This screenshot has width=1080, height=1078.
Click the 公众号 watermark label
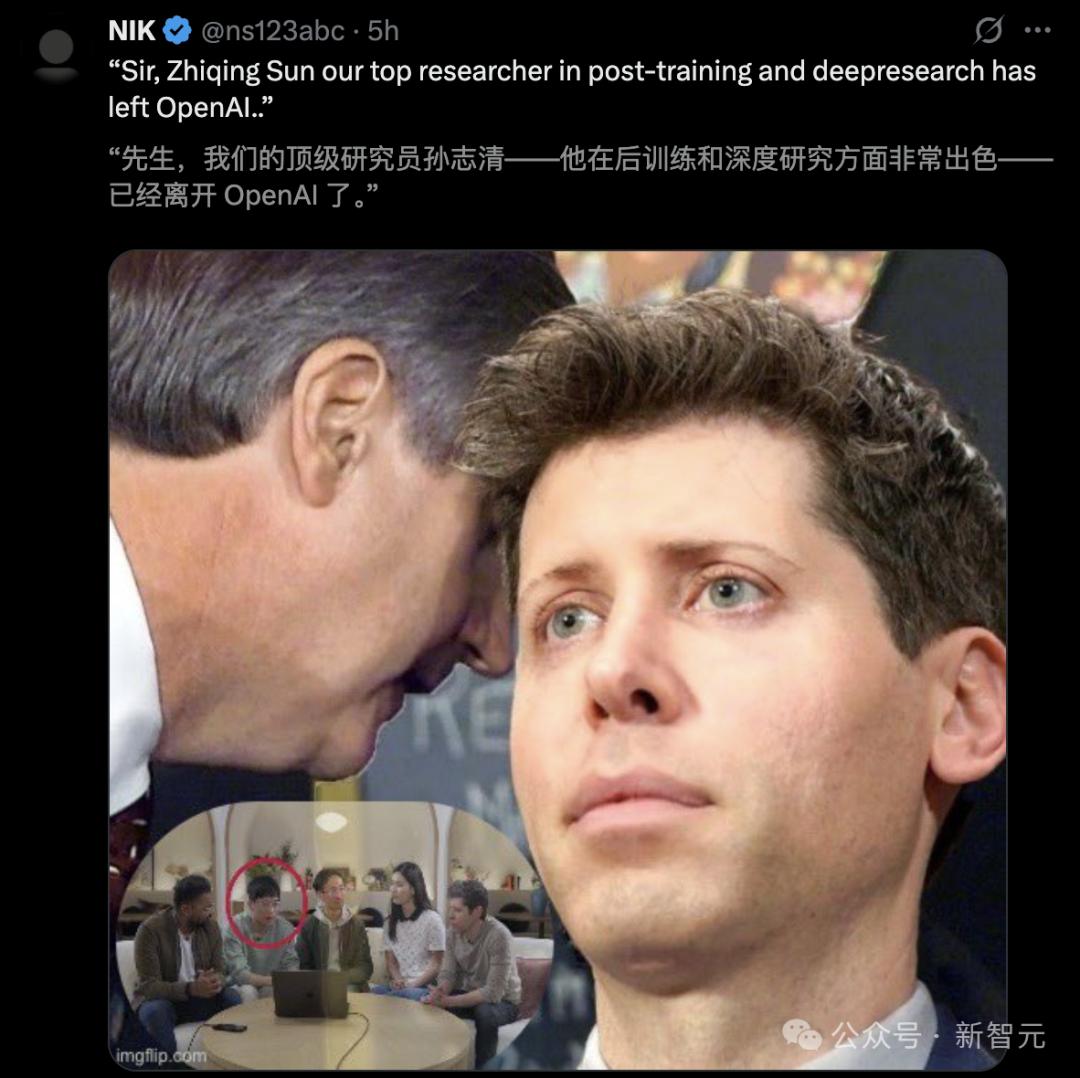pyautogui.click(x=875, y=1035)
